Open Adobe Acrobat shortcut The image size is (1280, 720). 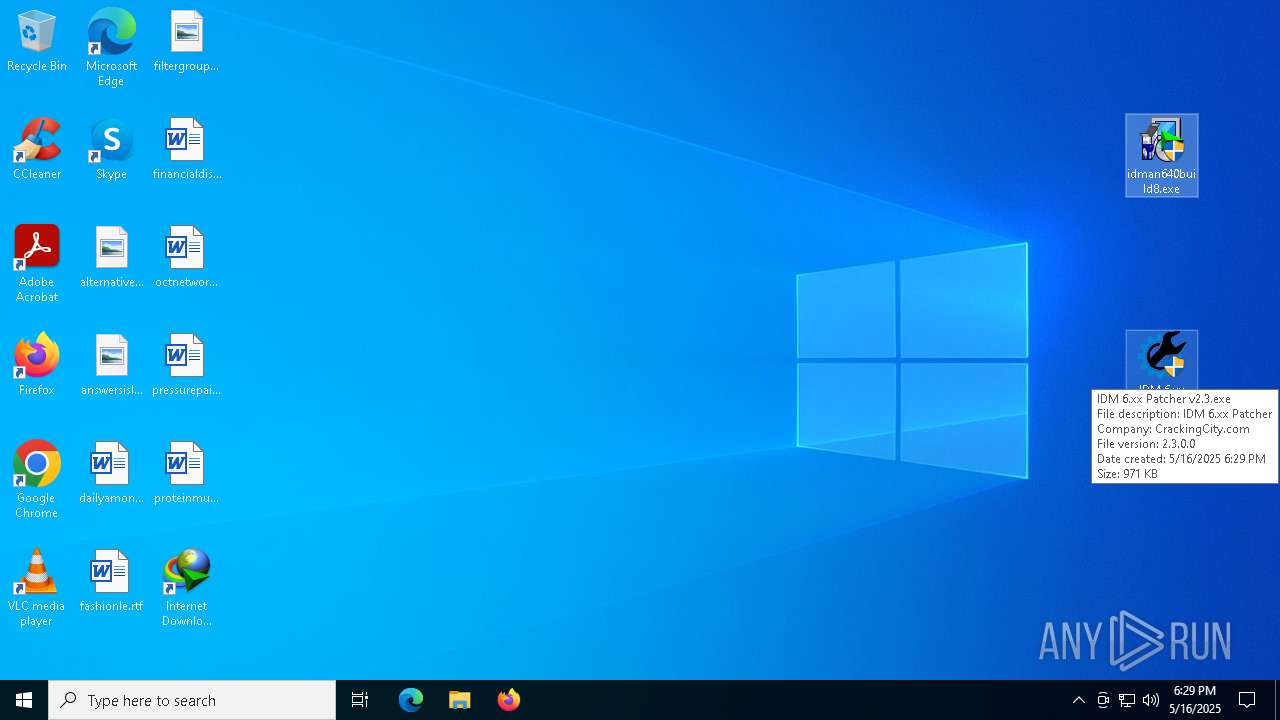tap(37, 264)
